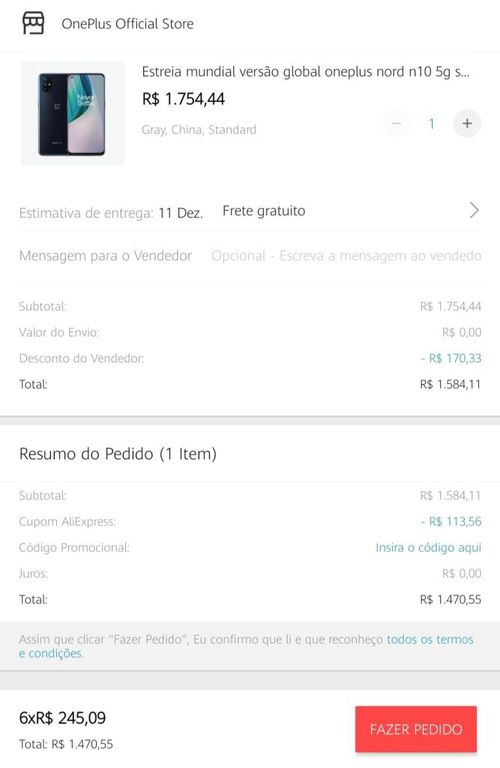Increase quantity with the plus button
The image size is (500, 768).
tap(467, 123)
